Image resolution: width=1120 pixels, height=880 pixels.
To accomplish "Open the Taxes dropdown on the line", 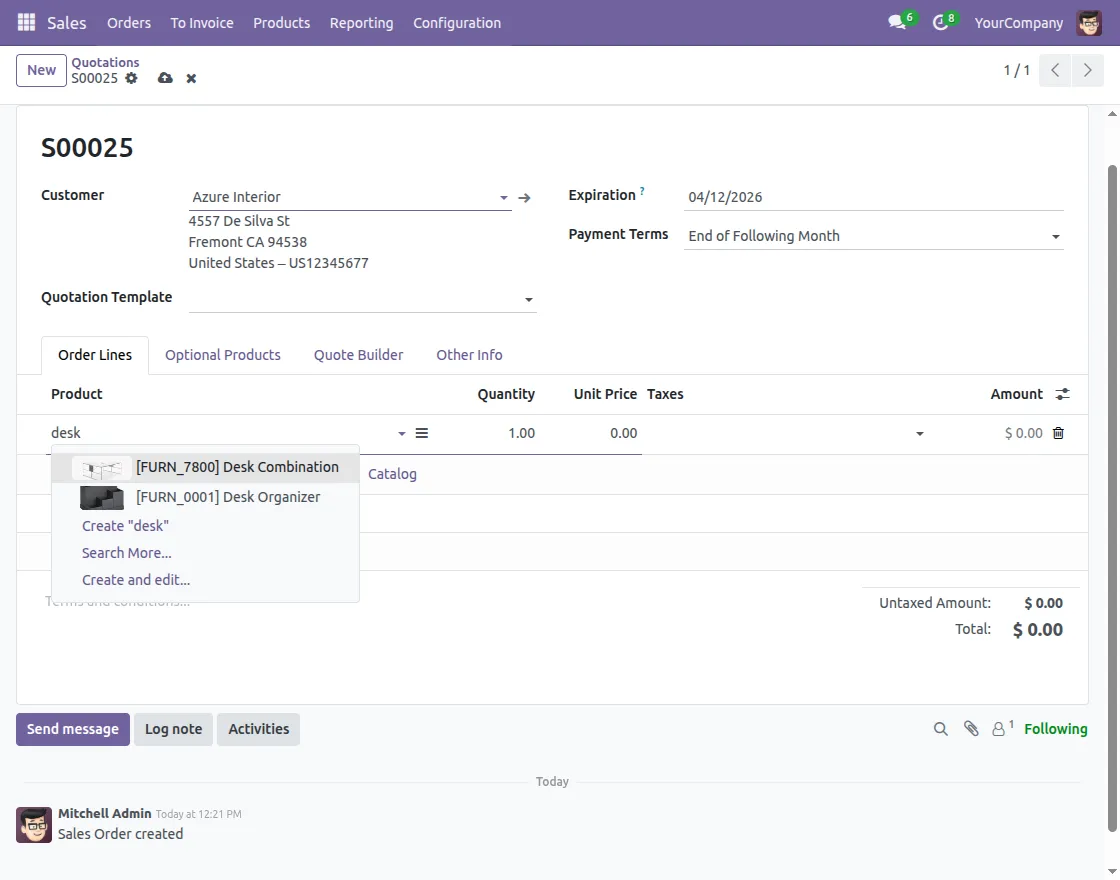I will pos(918,432).
